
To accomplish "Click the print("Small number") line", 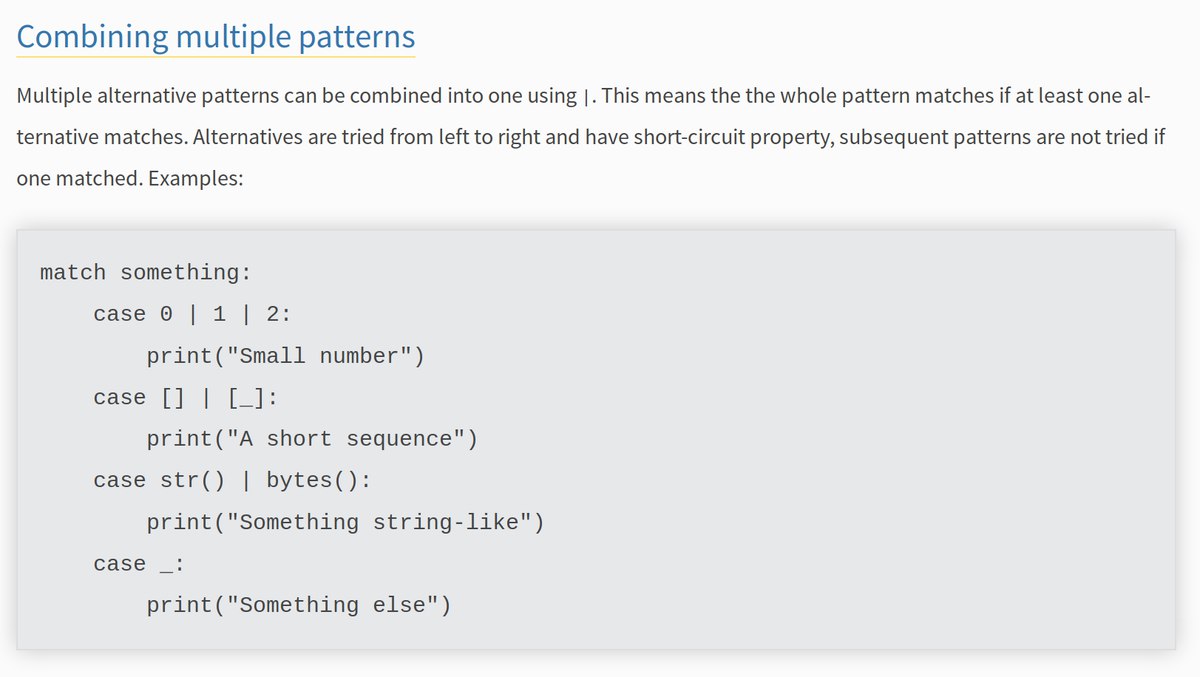I will click(x=285, y=356).
